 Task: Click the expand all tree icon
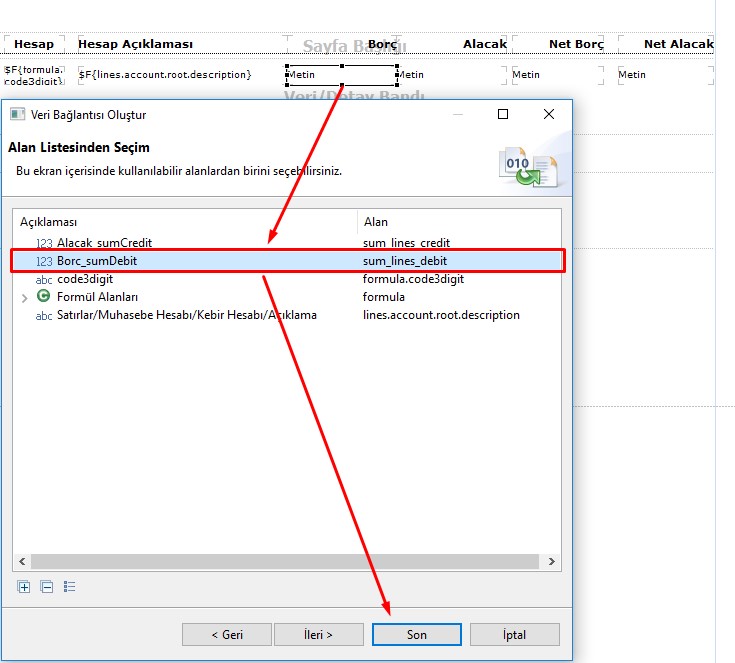24,587
